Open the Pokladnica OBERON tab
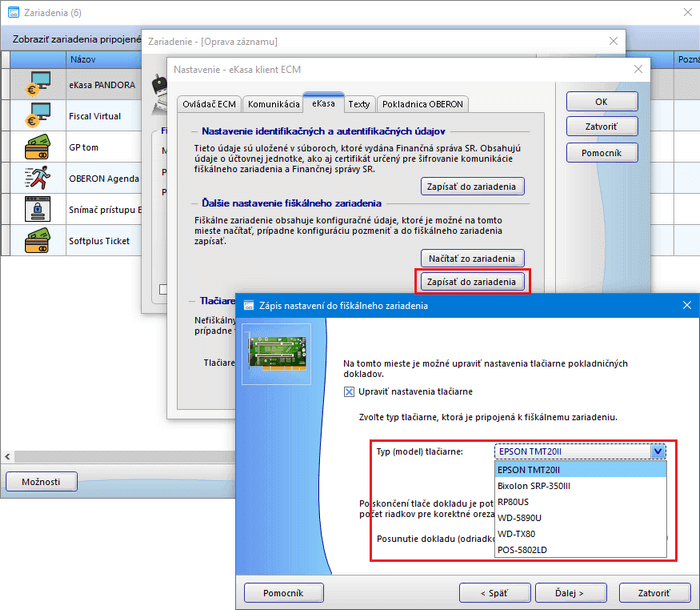 [x=423, y=104]
